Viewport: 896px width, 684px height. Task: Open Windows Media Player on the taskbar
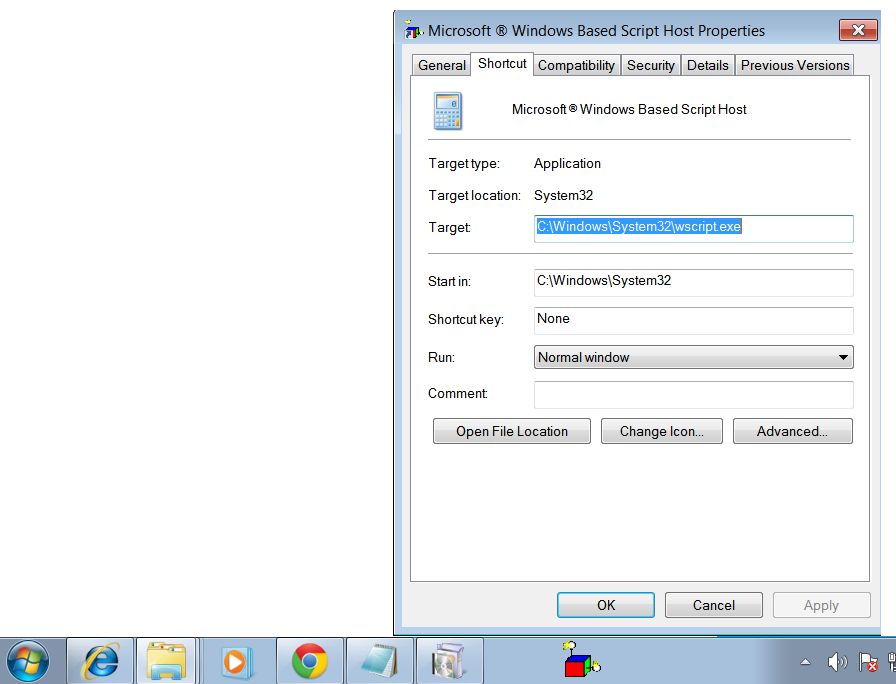tap(238, 661)
